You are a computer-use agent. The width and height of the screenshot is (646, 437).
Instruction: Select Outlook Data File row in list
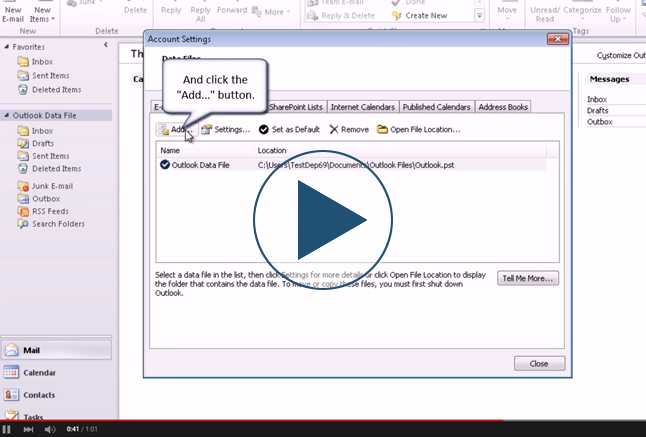(351, 165)
